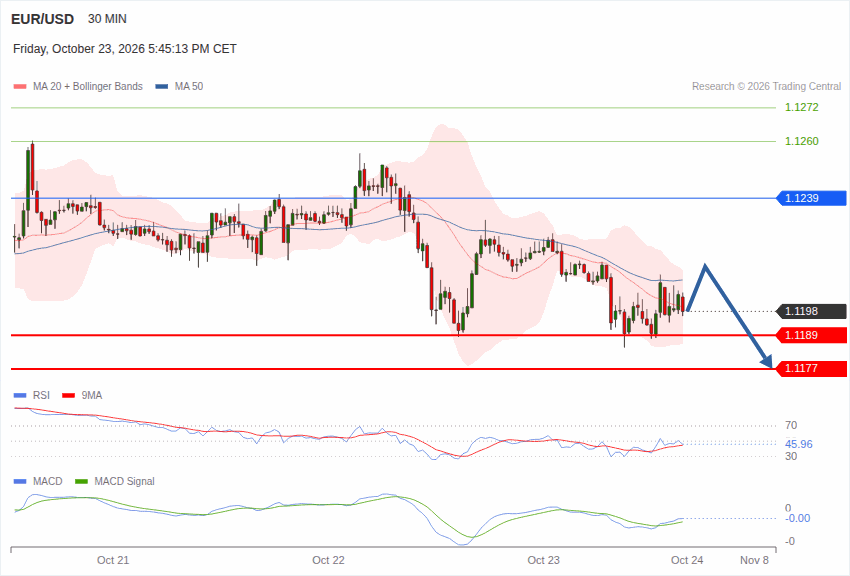Click the 9MA legend label
The width and height of the screenshot is (850, 576).
(92, 396)
